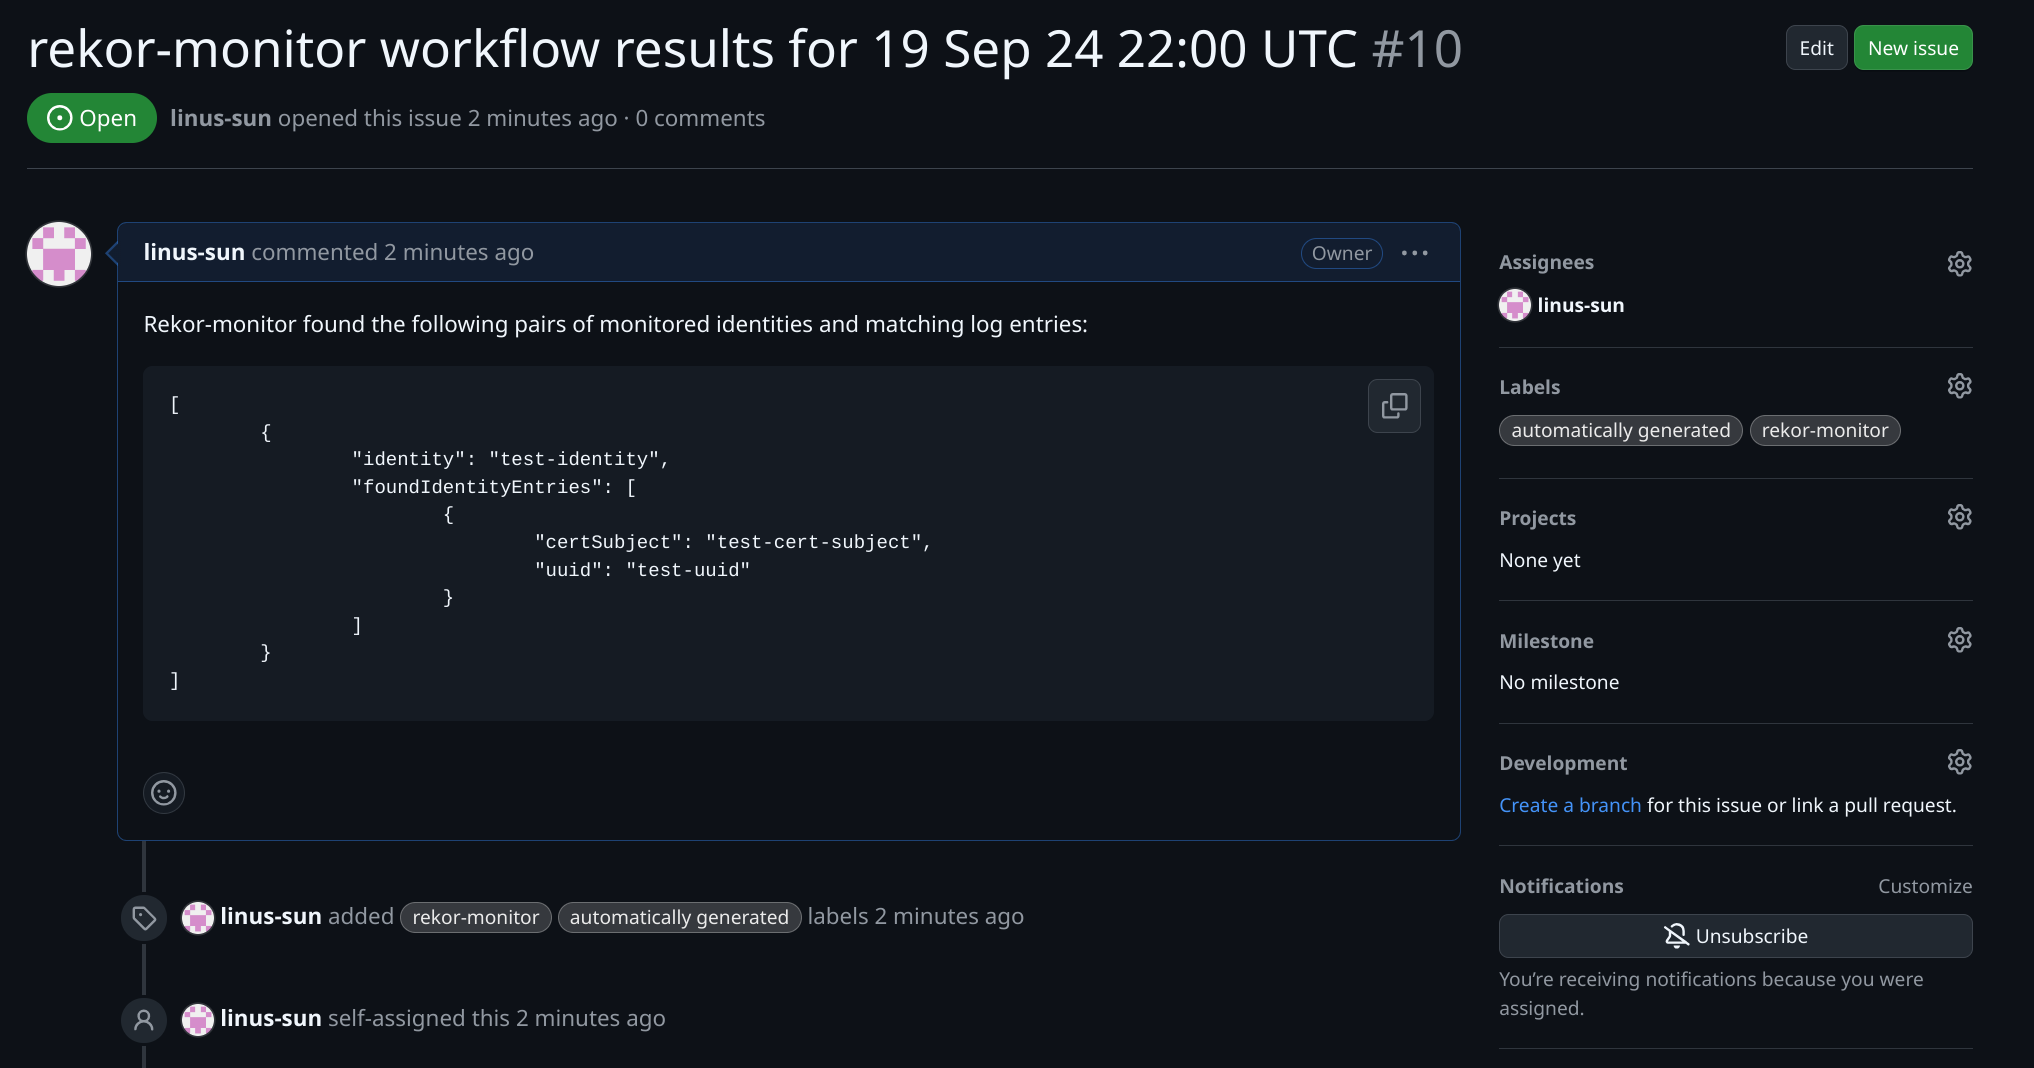Open the automatically generated label in sidebar
The image size is (2034, 1068).
pyautogui.click(x=1620, y=430)
